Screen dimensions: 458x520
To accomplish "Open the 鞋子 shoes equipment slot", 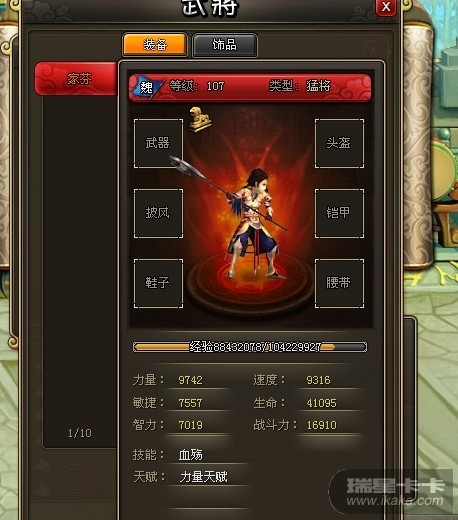I will 158,283.
